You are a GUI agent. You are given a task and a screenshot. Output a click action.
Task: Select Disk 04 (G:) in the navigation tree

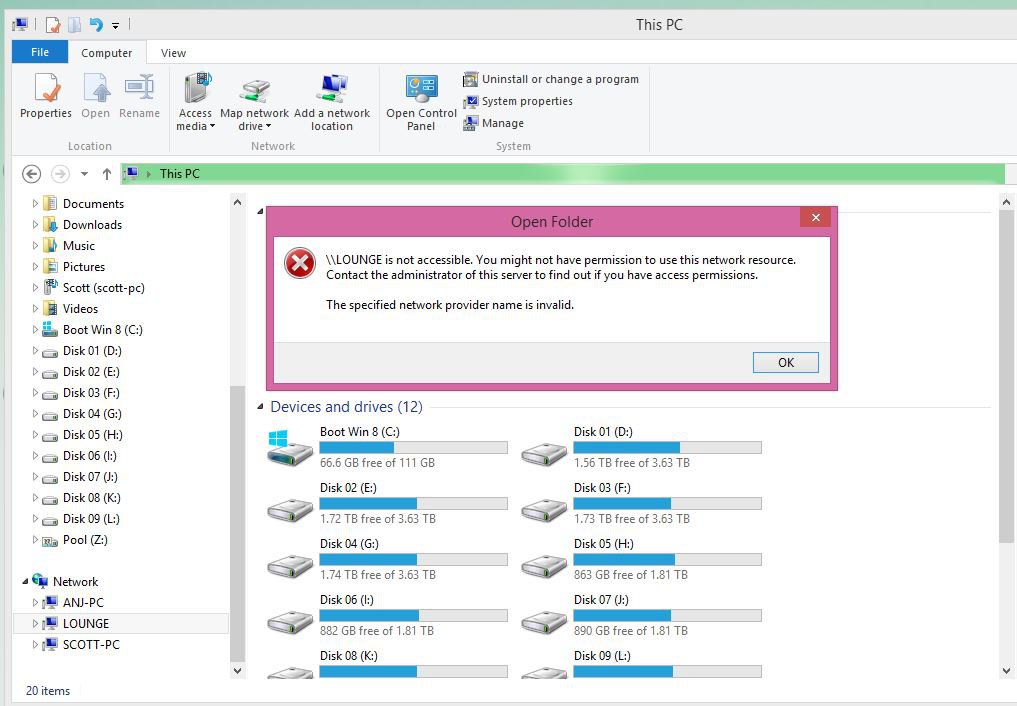(92, 414)
